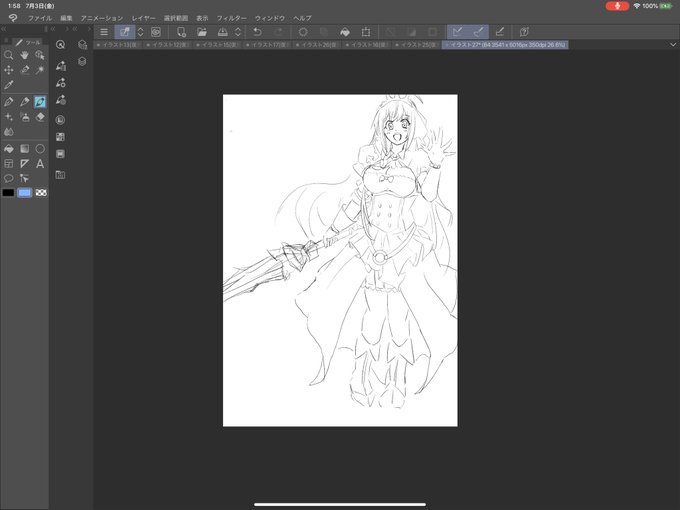Open the hamburger menu in command bar

[x=104, y=32]
